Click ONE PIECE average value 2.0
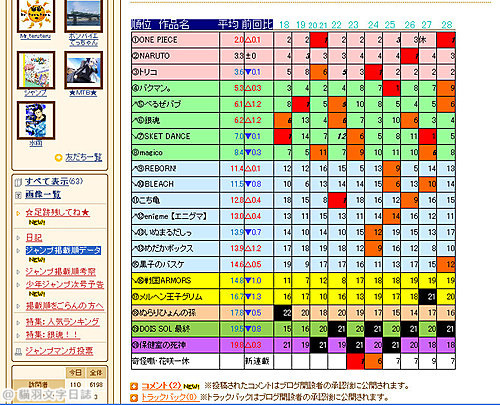This screenshot has width=500, height=405. [x=238, y=40]
